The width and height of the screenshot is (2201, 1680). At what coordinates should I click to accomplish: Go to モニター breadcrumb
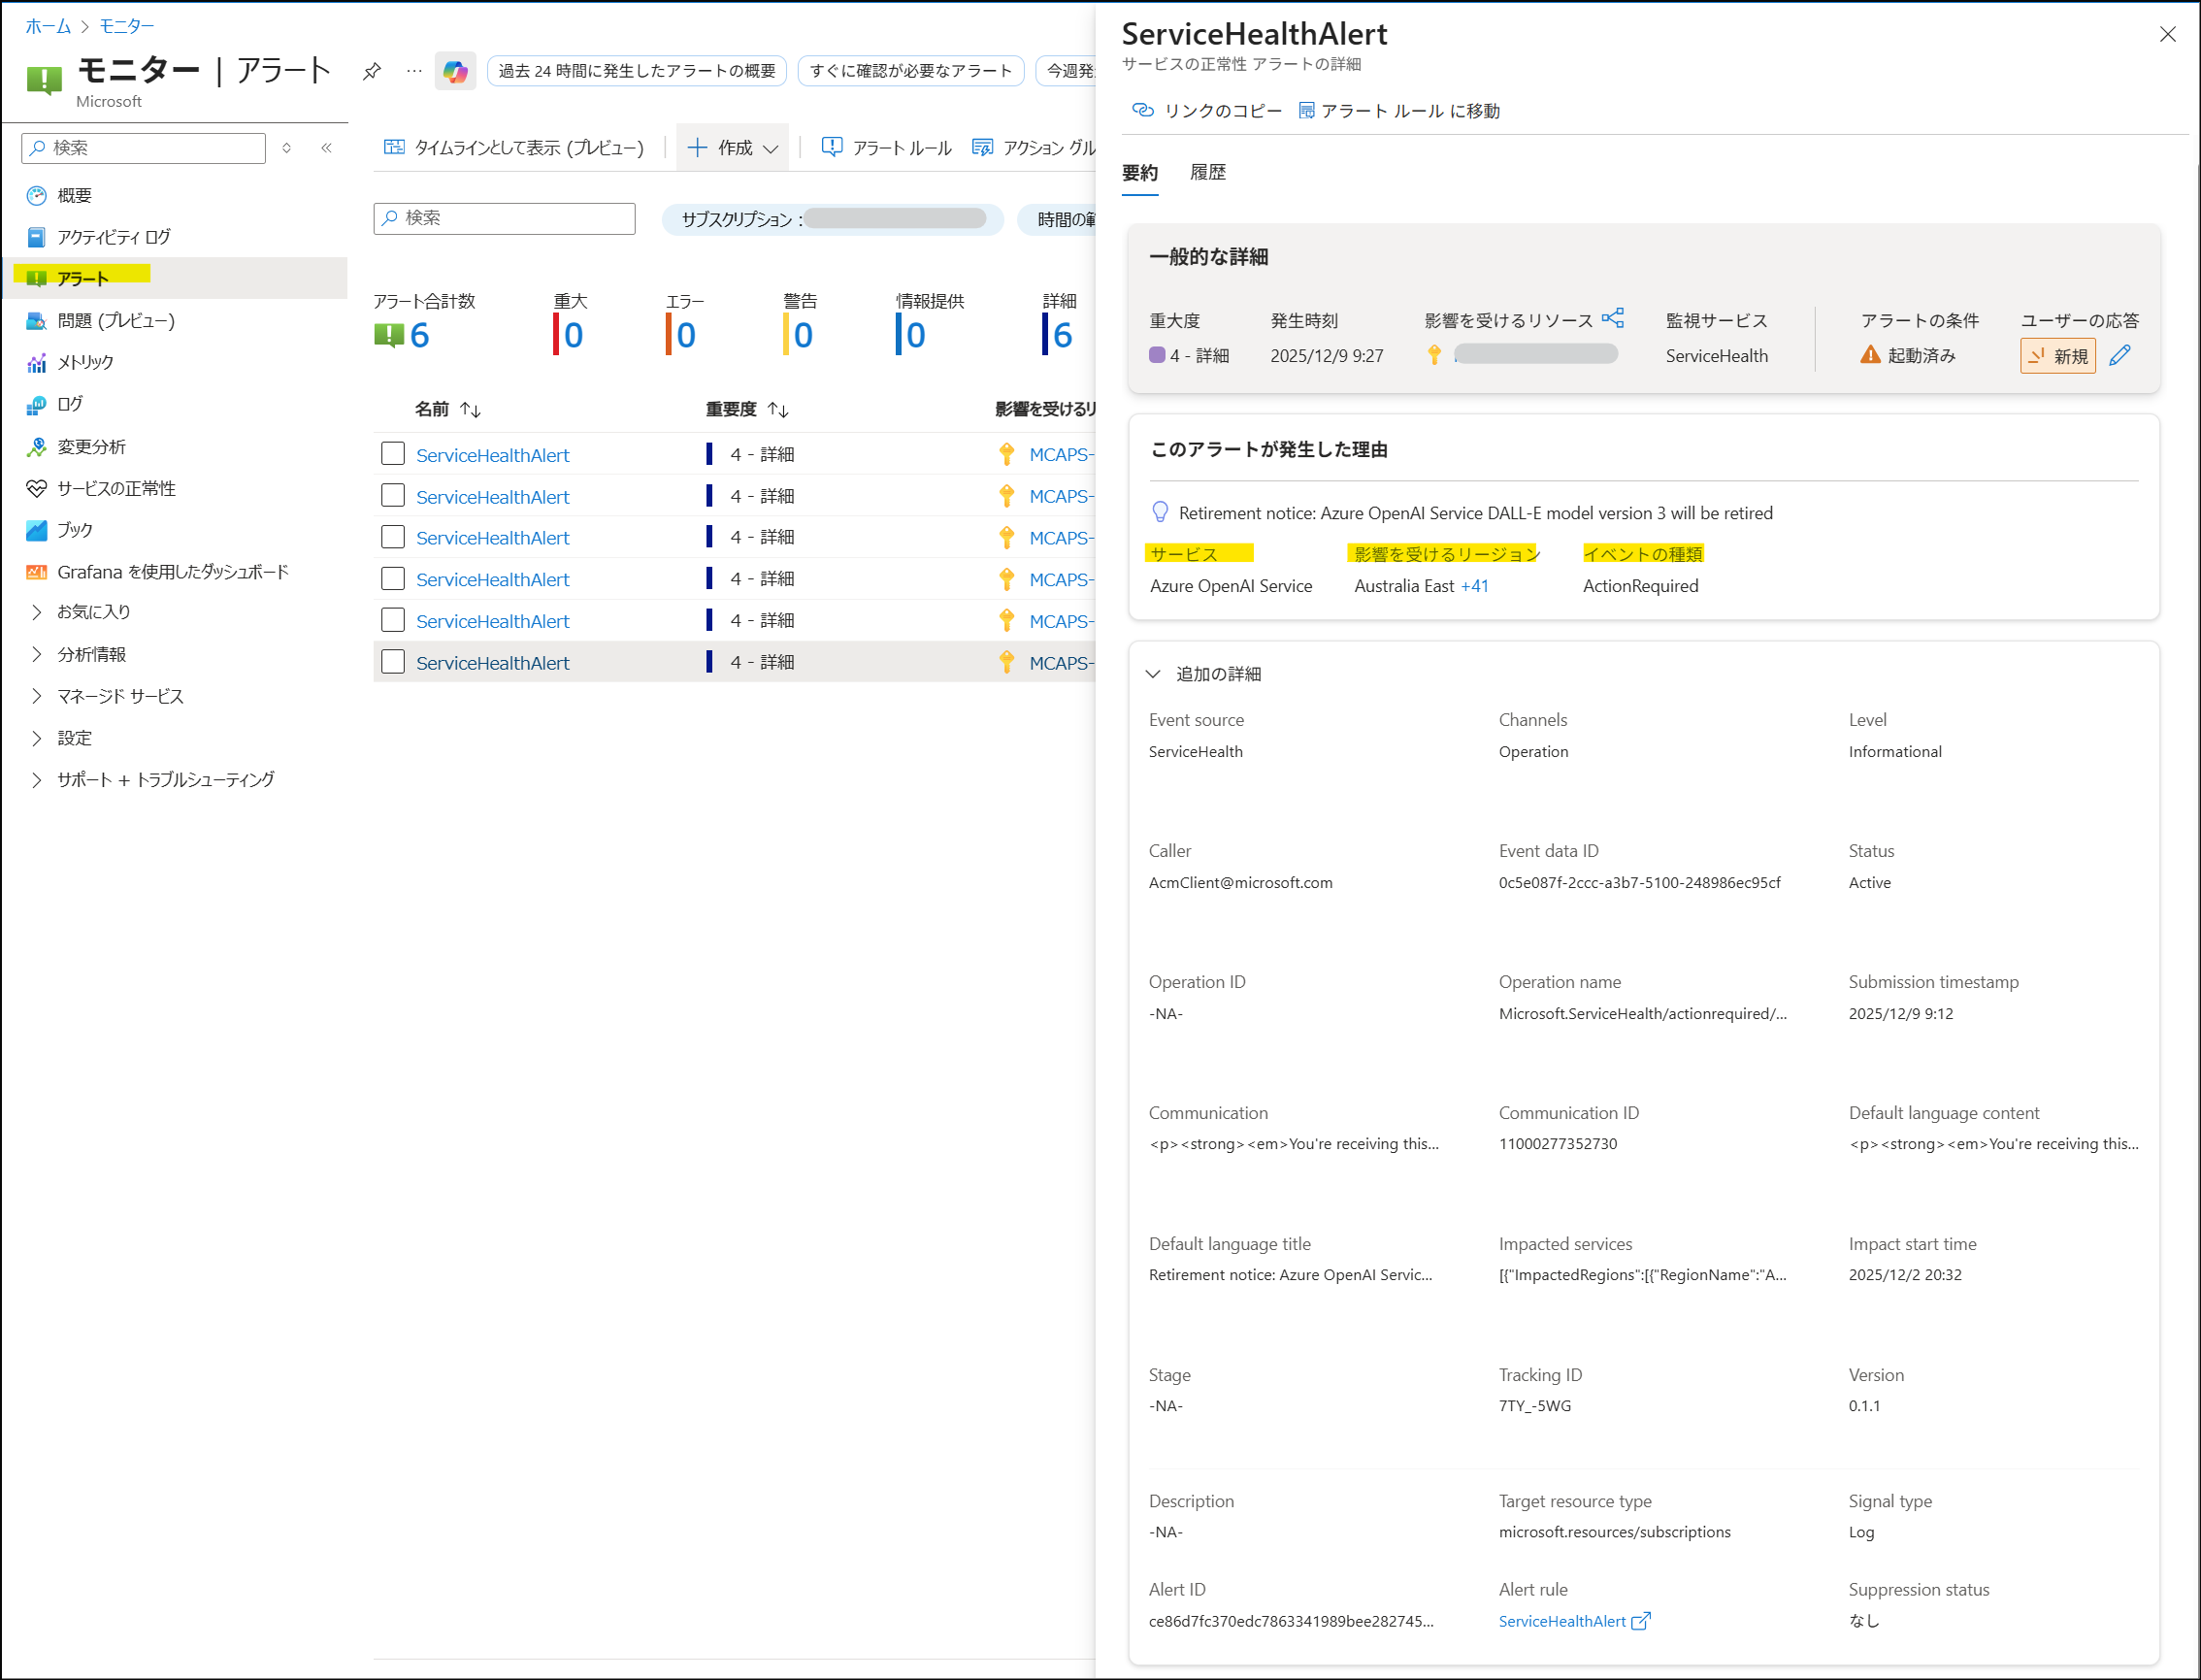tap(126, 26)
